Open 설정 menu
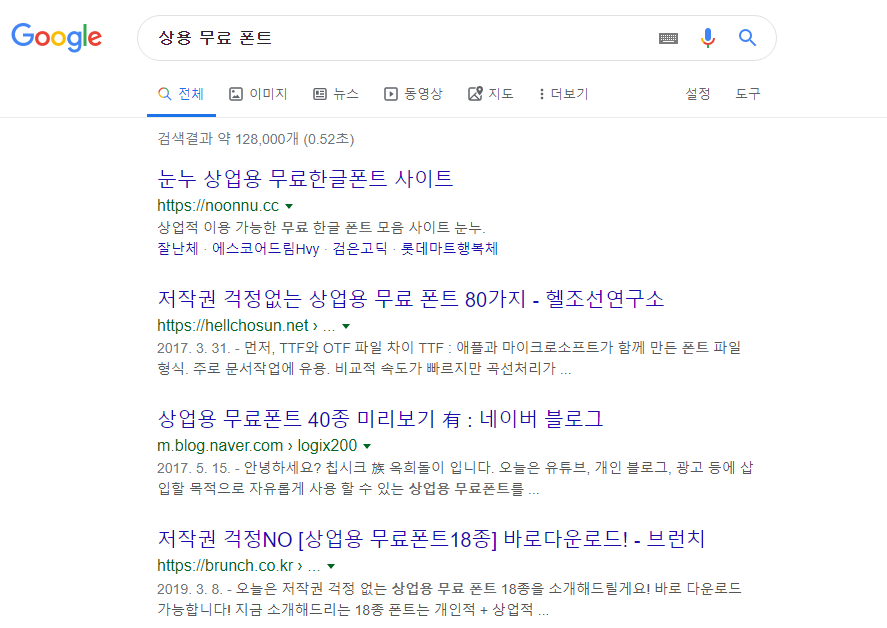The image size is (887, 628). point(697,94)
